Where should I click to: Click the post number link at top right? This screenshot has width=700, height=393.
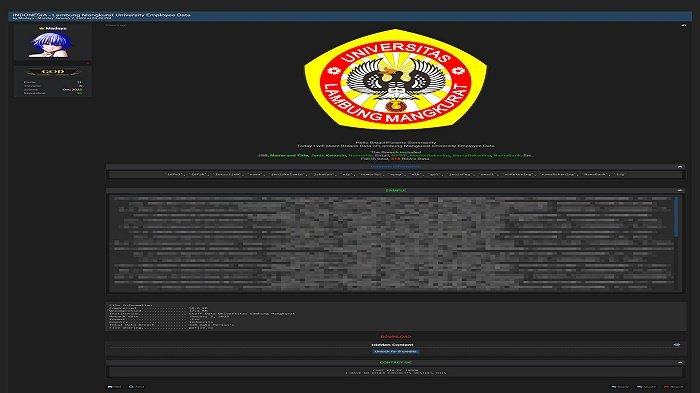pyautogui.click(x=683, y=25)
